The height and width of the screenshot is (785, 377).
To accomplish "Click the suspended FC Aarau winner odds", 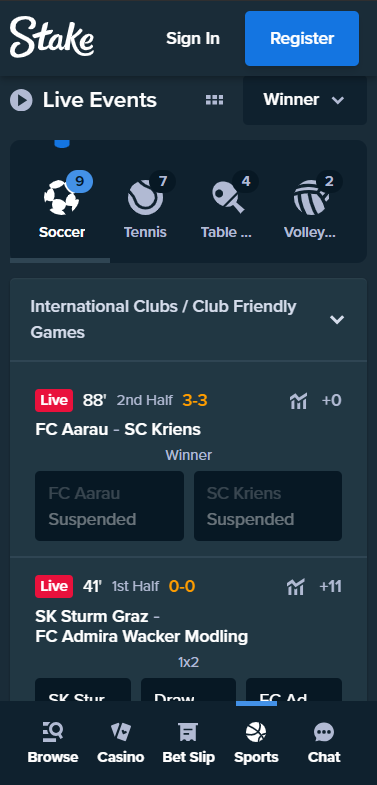I will [109, 506].
